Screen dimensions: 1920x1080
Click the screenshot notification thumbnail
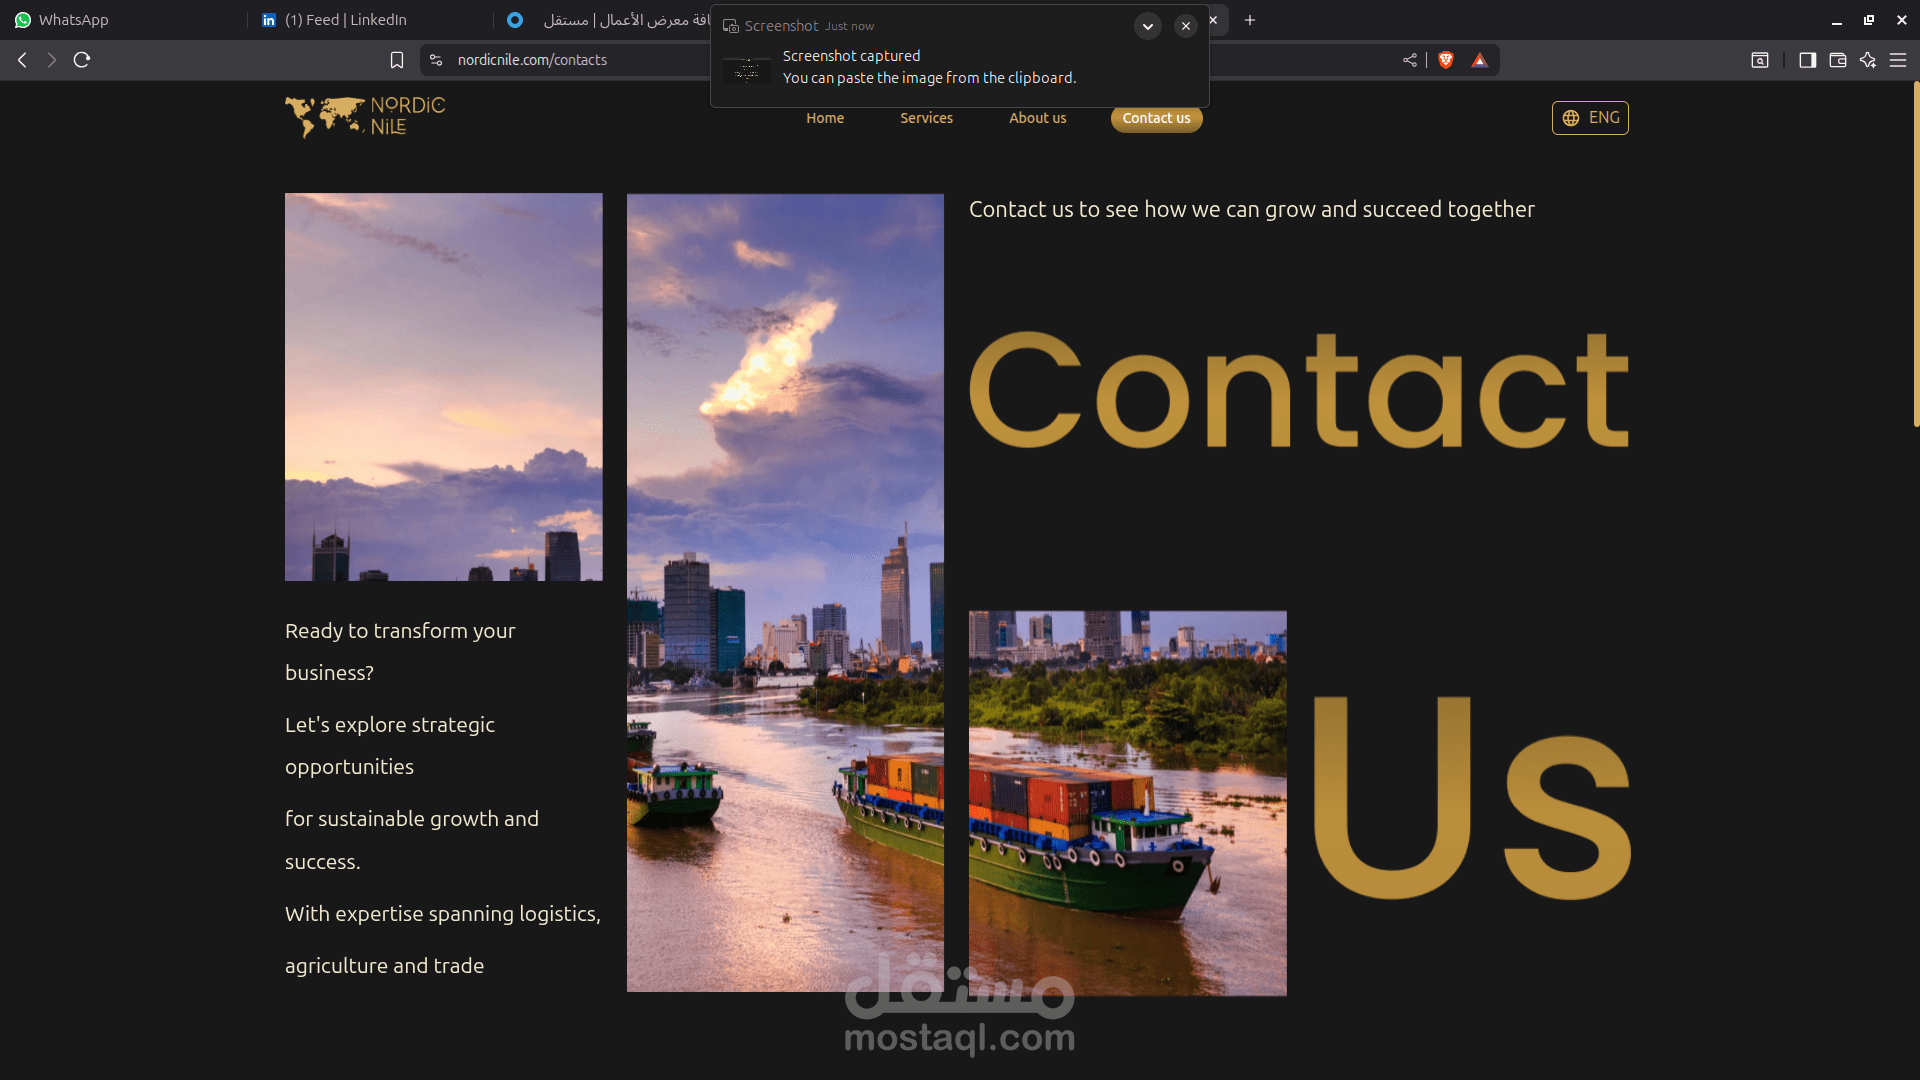[747, 71]
